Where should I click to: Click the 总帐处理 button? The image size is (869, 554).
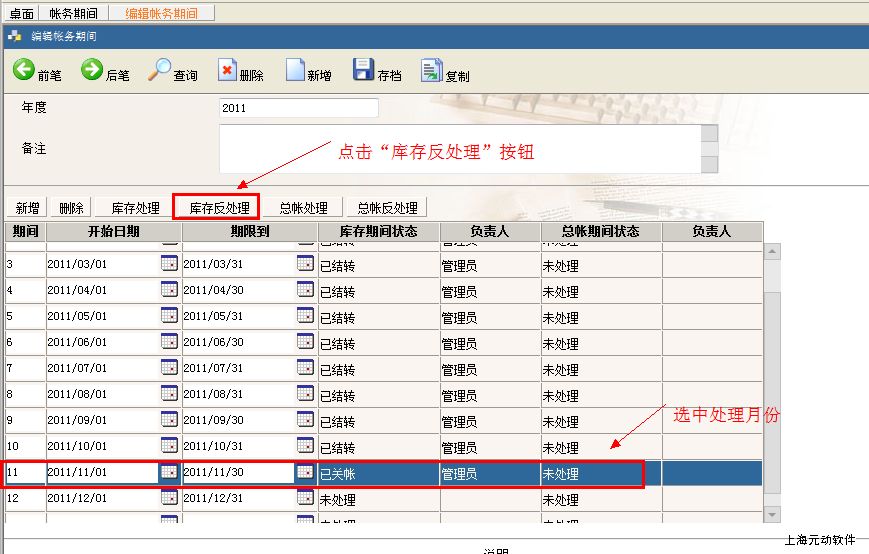303,208
